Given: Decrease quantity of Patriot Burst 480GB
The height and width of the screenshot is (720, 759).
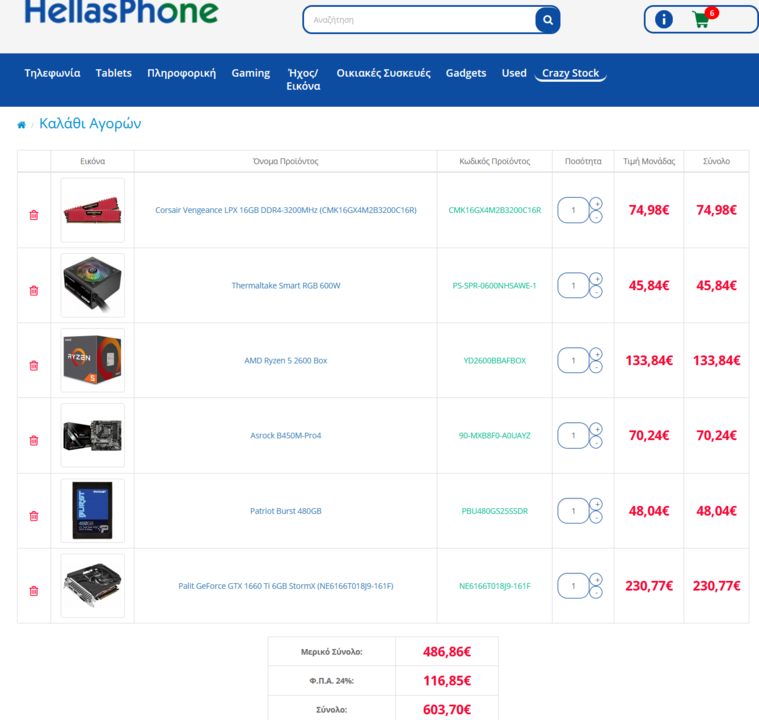Looking at the screenshot, I should pos(596,518).
